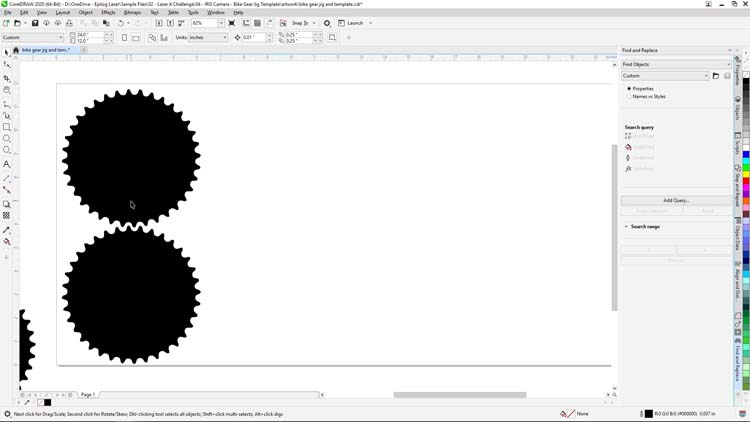The height and width of the screenshot is (422, 750).
Task: Select the Shape edit tool
Action: pos(7,65)
